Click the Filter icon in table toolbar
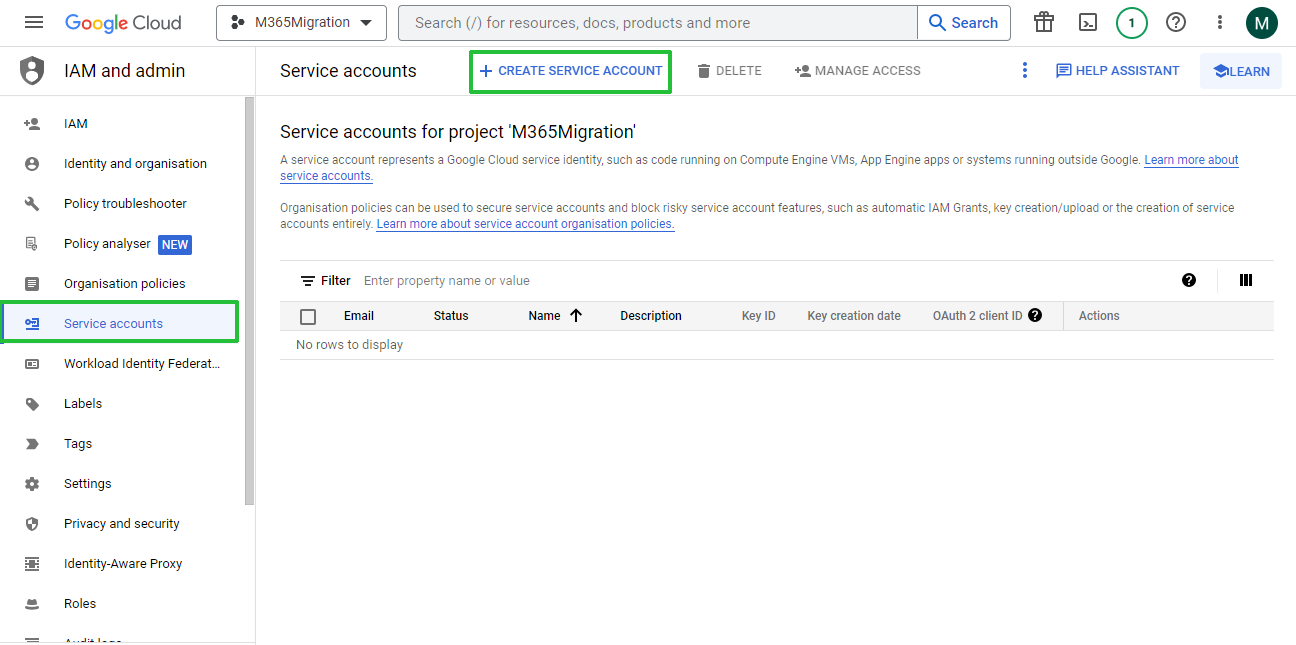This screenshot has height=645, width=1296. (x=308, y=281)
